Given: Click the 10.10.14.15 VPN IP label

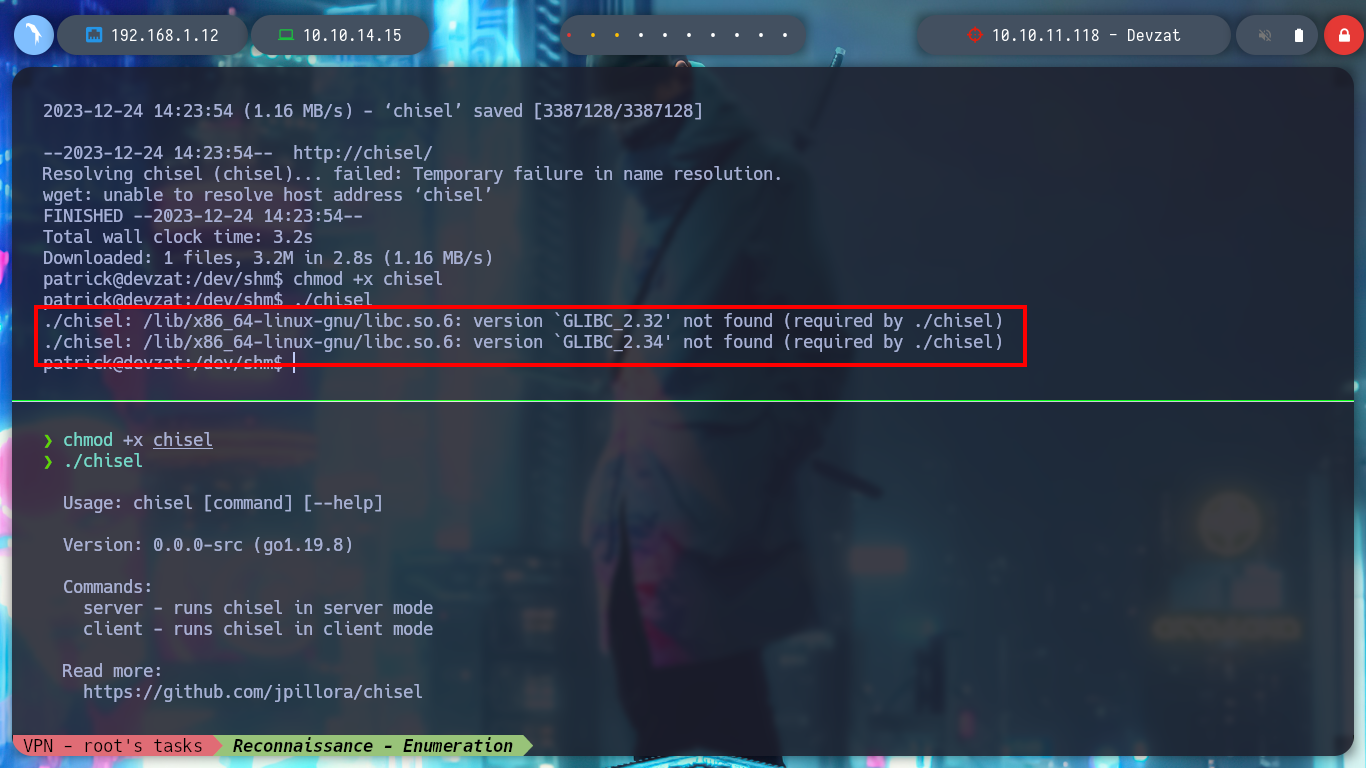Looking at the screenshot, I should click(x=352, y=35).
